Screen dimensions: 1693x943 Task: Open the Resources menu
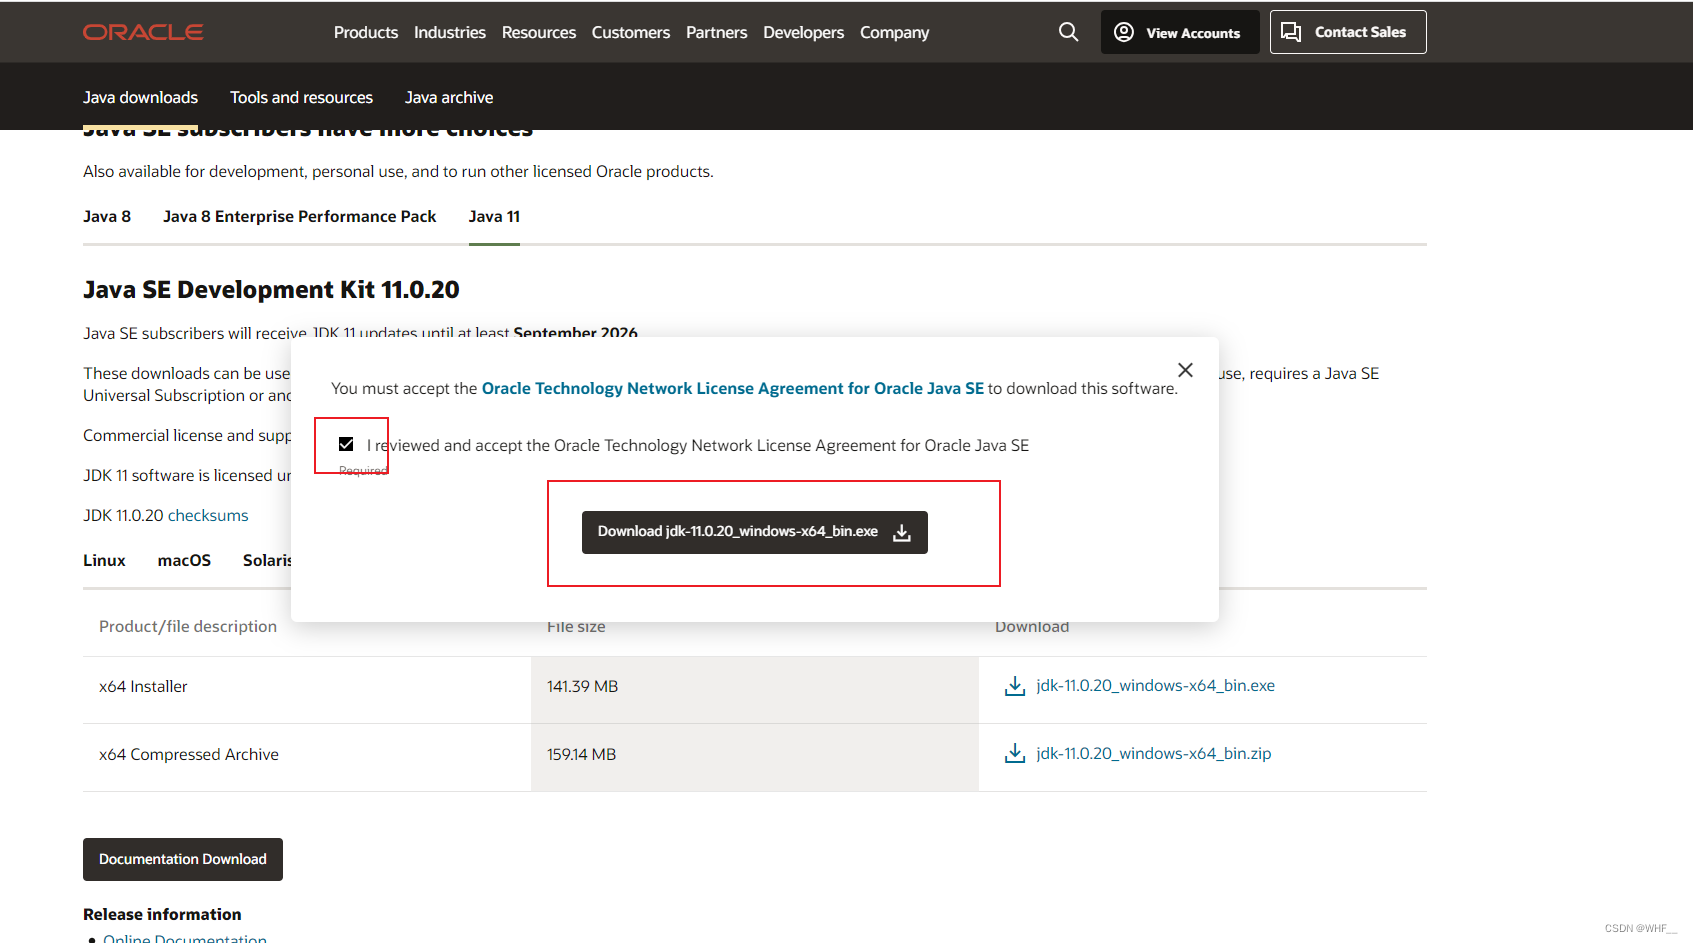click(539, 33)
